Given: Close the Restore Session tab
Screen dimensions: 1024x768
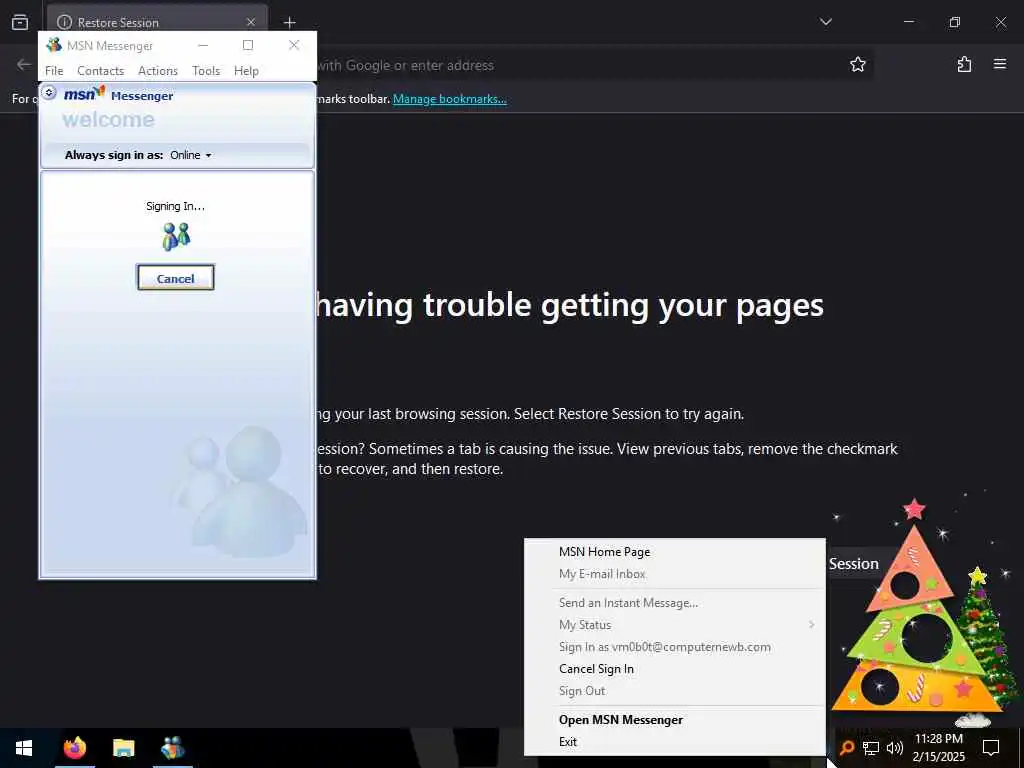Looking at the screenshot, I should pos(251,22).
